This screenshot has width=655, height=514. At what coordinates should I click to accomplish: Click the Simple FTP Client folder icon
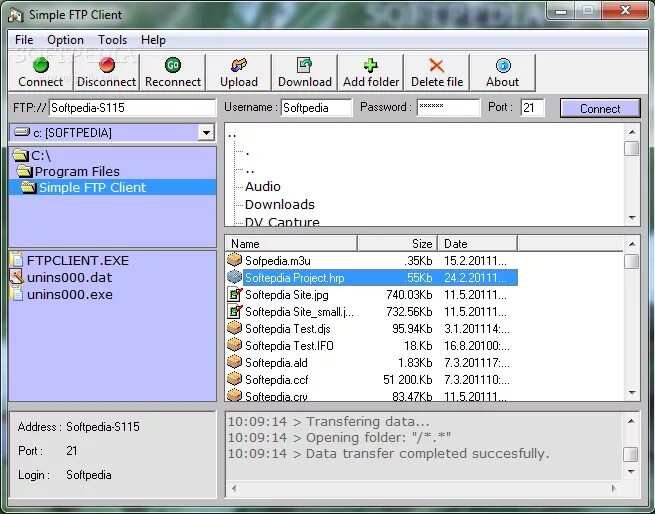(29, 187)
